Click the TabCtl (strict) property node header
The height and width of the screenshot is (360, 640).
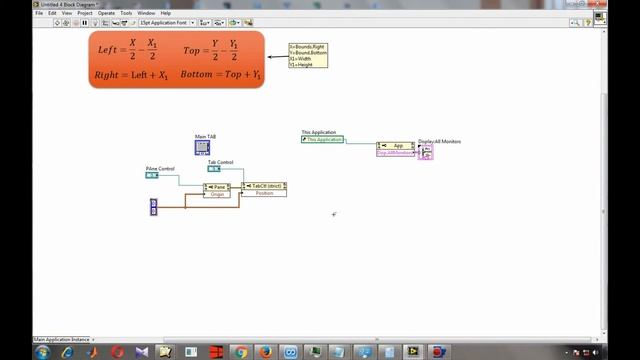(264, 186)
